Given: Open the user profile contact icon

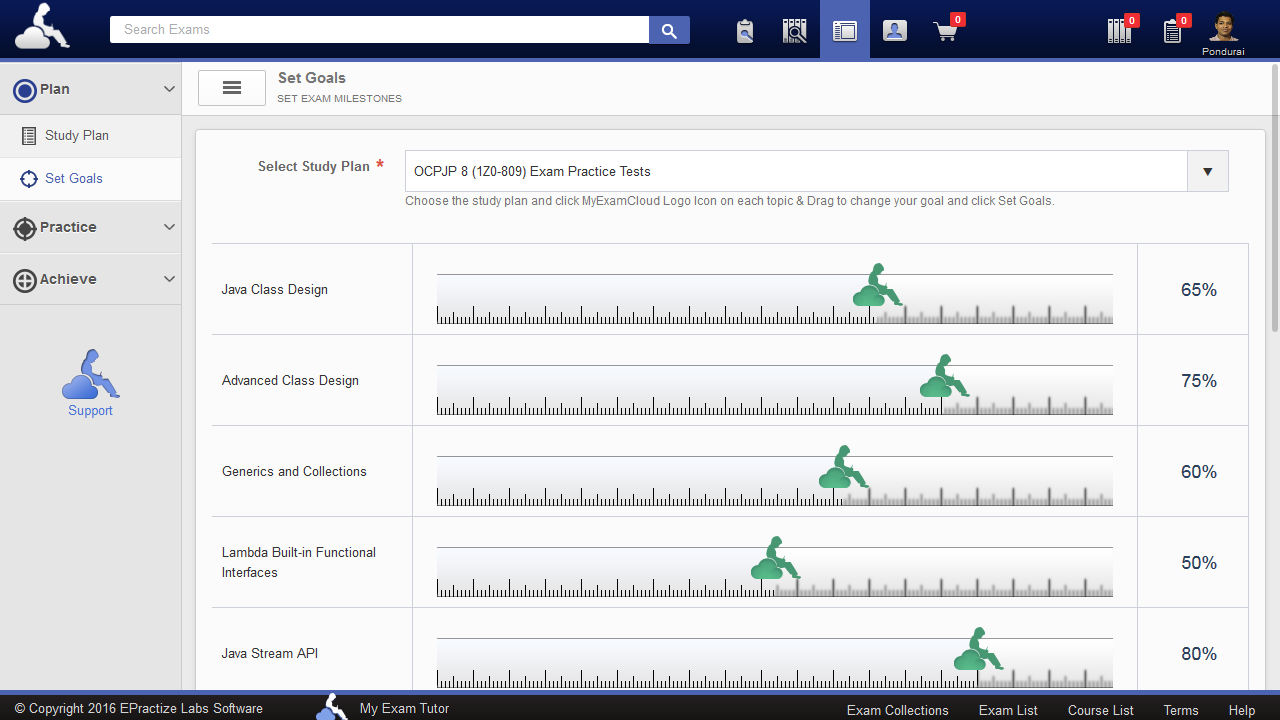Looking at the screenshot, I should pyautogui.click(x=894, y=30).
